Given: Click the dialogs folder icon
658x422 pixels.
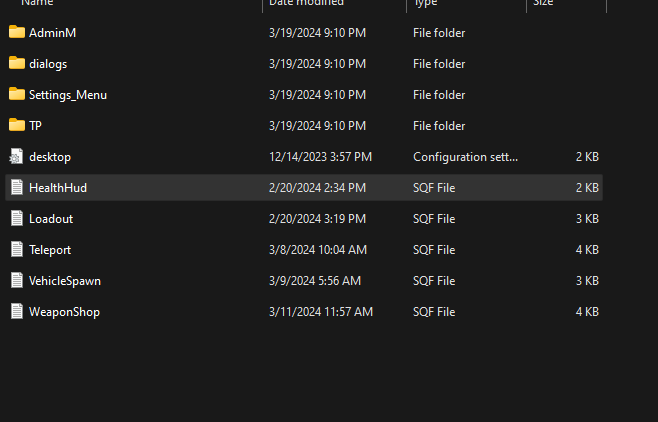Looking at the screenshot, I should tap(17, 63).
